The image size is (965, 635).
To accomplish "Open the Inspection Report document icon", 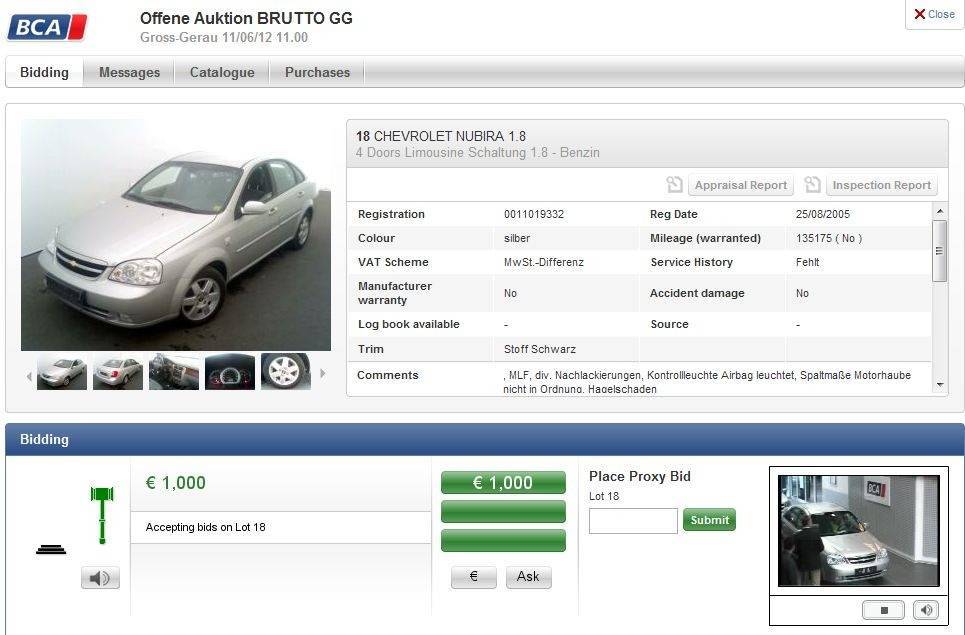I will [x=812, y=185].
